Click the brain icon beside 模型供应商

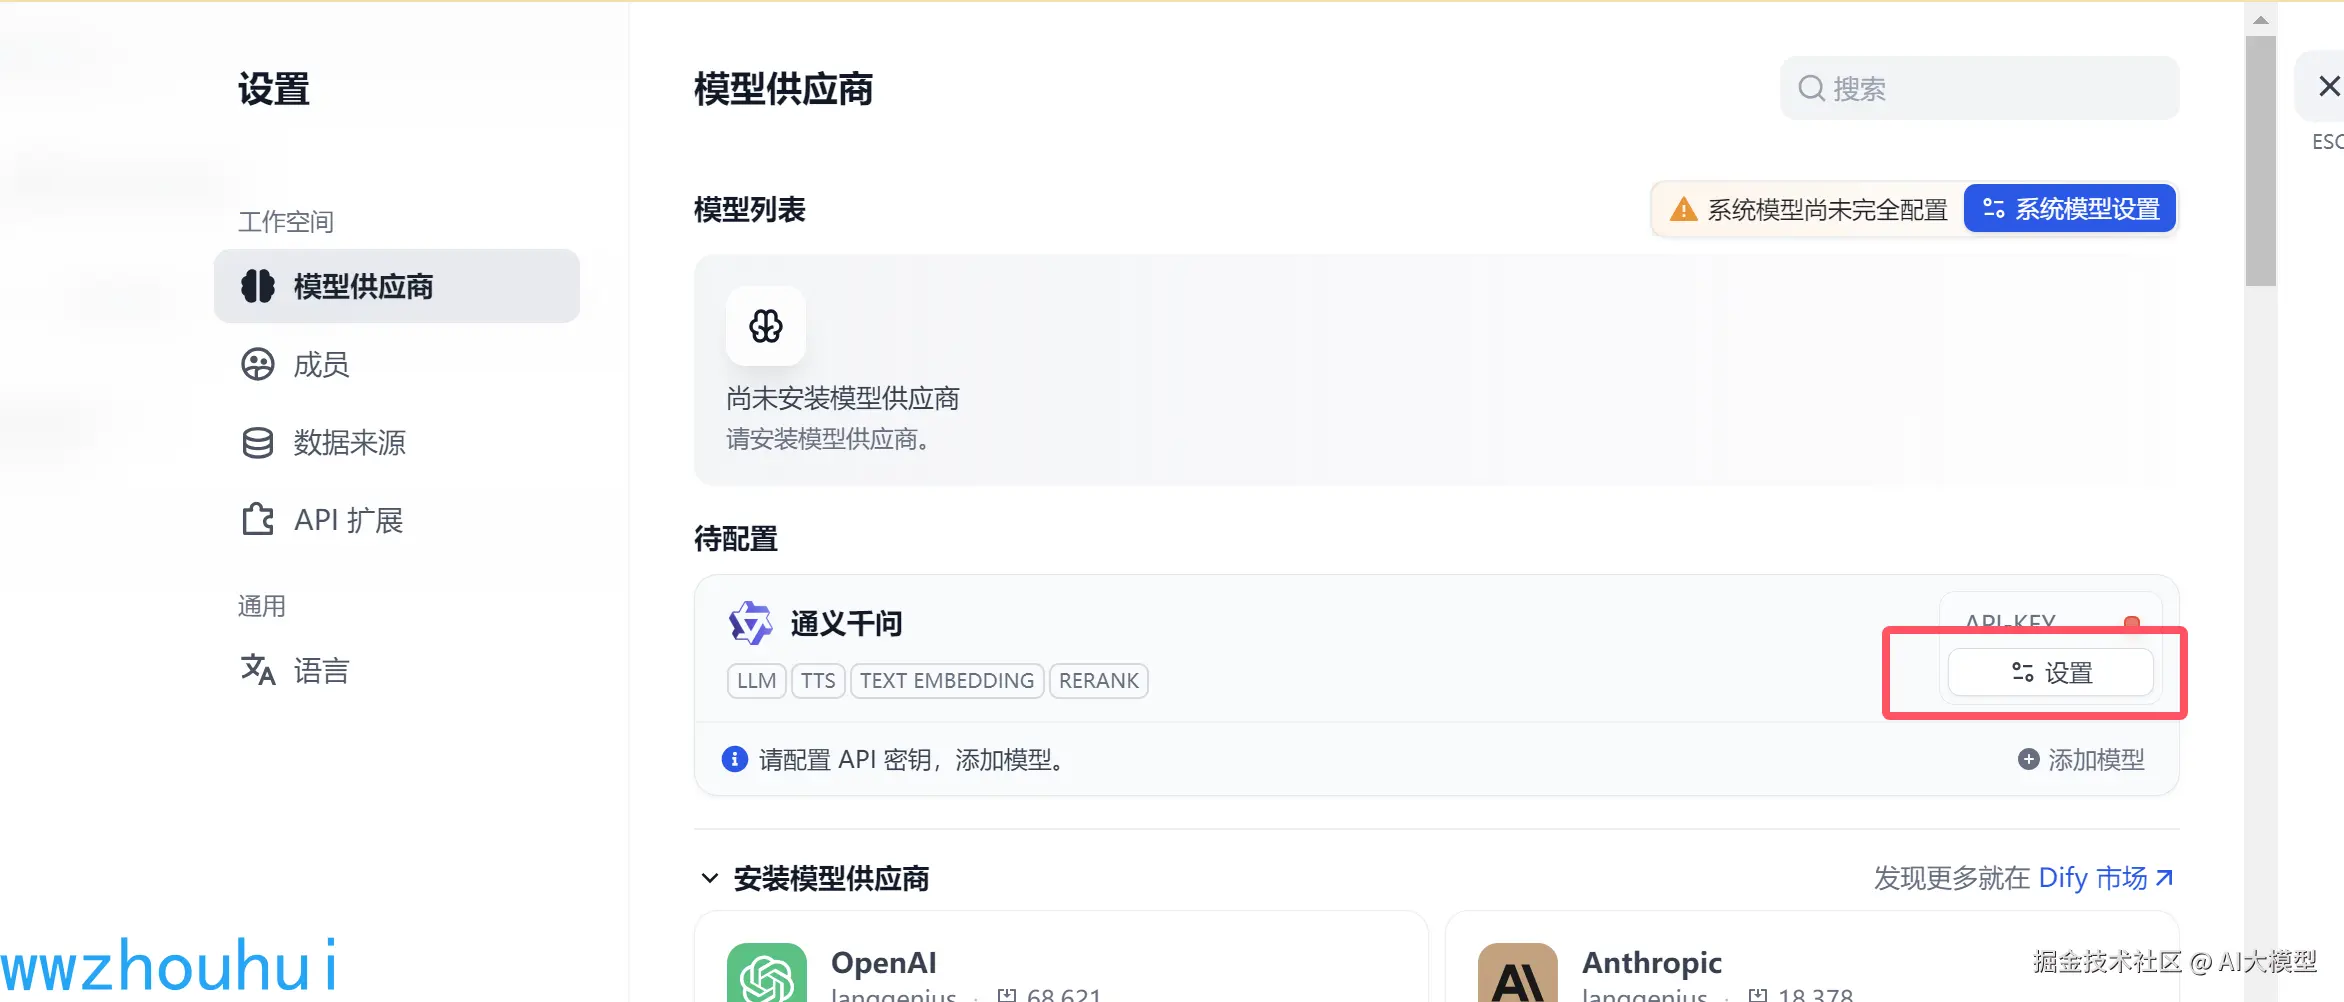pyautogui.click(x=257, y=286)
